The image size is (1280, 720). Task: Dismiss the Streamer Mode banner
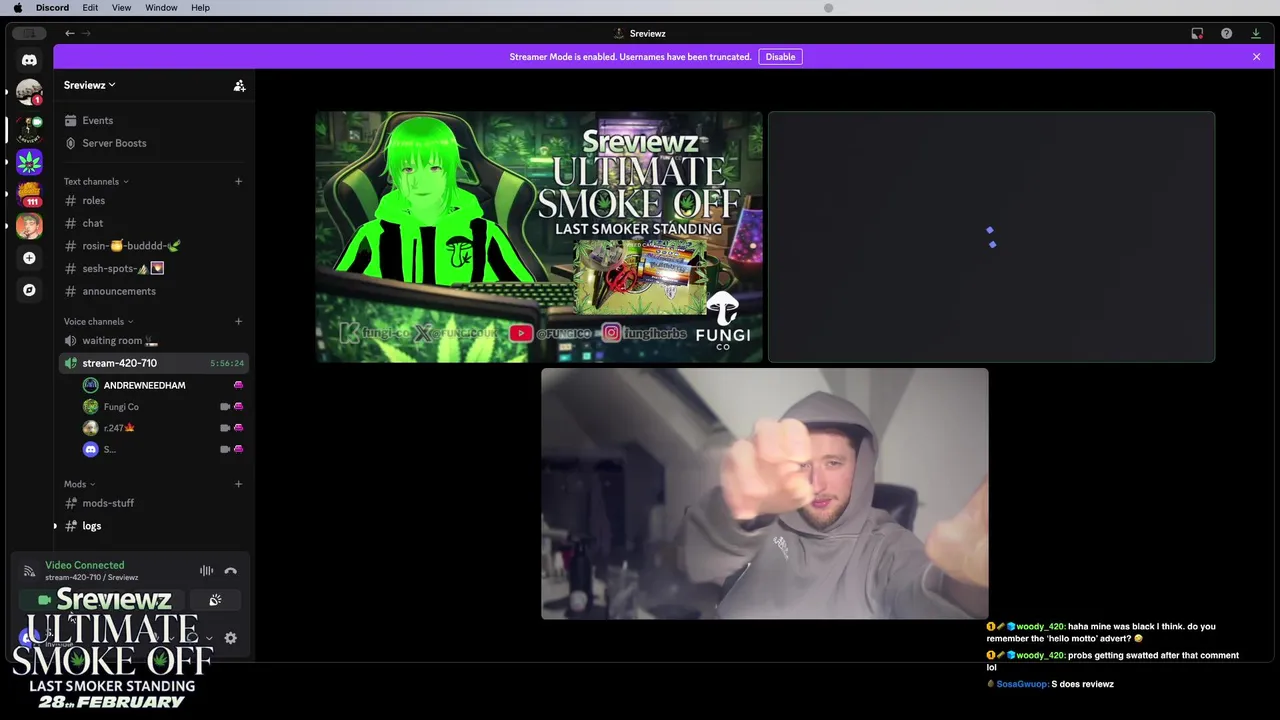1256,57
